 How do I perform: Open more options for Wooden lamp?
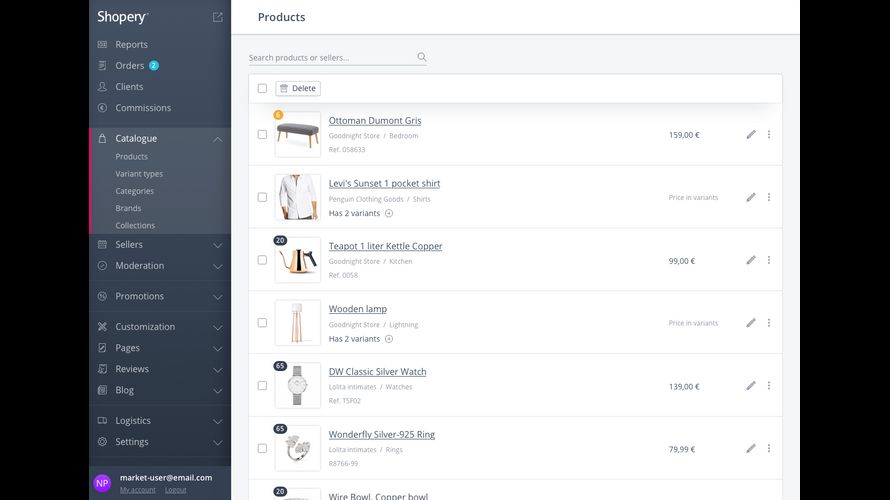(x=769, y=322)
